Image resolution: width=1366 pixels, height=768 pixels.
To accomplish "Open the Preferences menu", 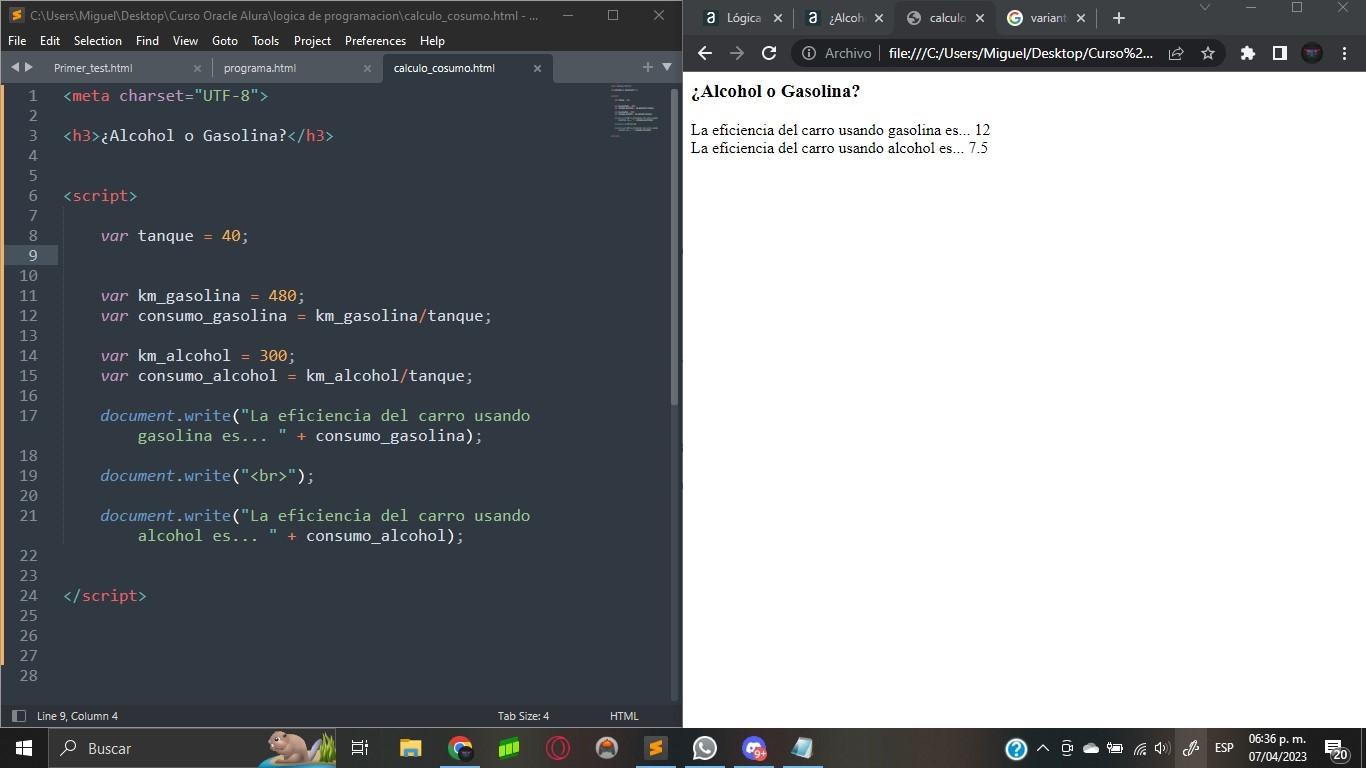I will [375, 41].
